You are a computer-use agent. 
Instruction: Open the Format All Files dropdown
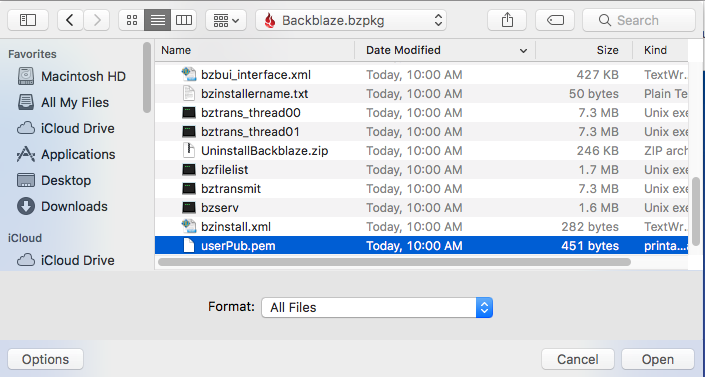377,308
